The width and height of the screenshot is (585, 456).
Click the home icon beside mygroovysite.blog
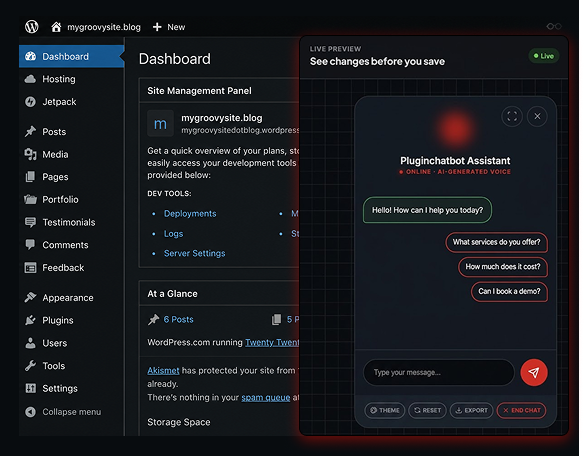[56, 27]
